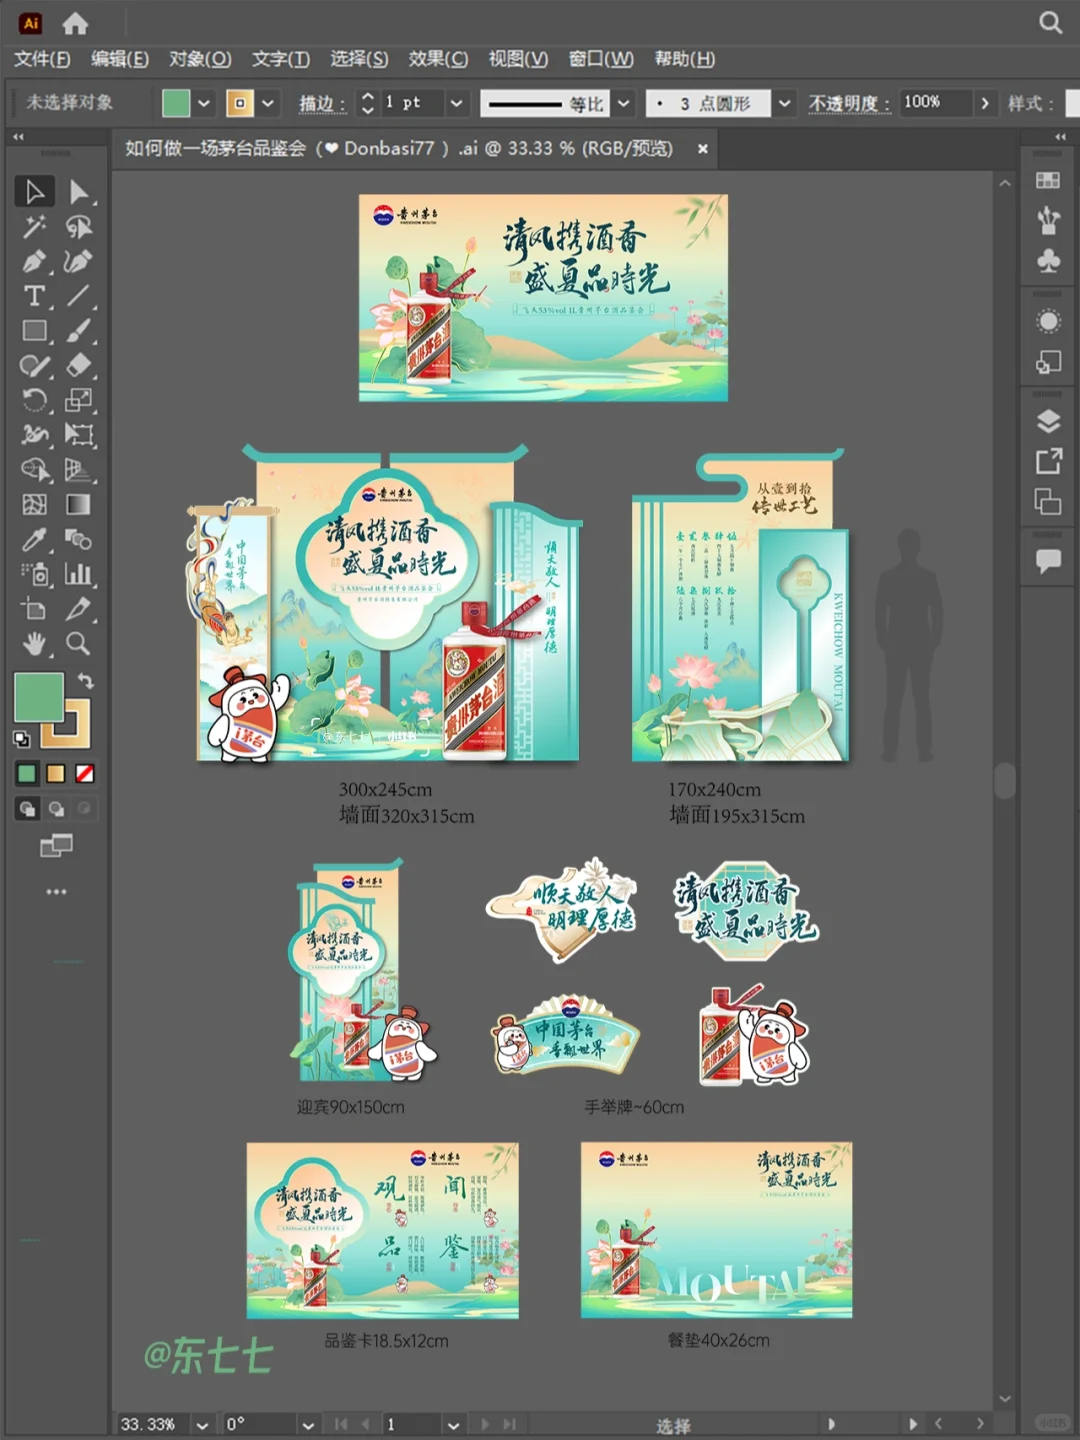Select the Blend tool
The height and width of the screenshot is (1440, 1080).
tap(78, 540)
